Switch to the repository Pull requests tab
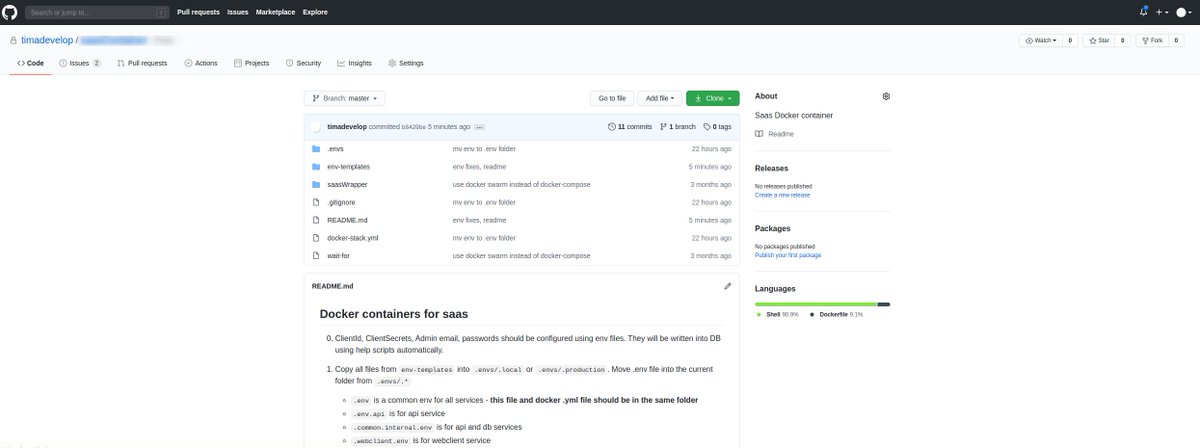 click(x=142, y=63)
